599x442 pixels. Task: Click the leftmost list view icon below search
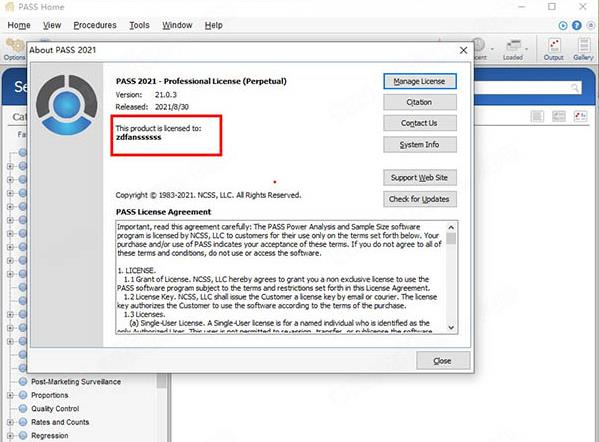pyautogui.click(x=537, y=116)
